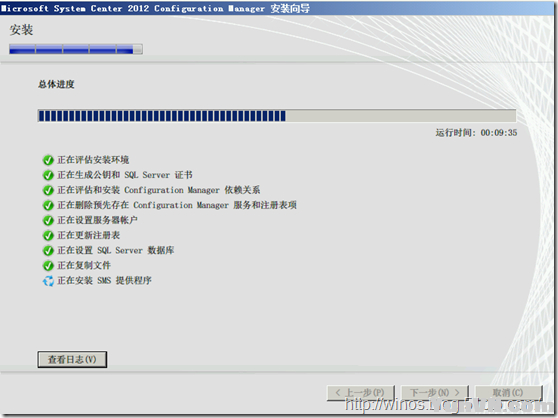
Task: Click the green check beside 正在评估安装环境
Action: (x=48, y=160)
